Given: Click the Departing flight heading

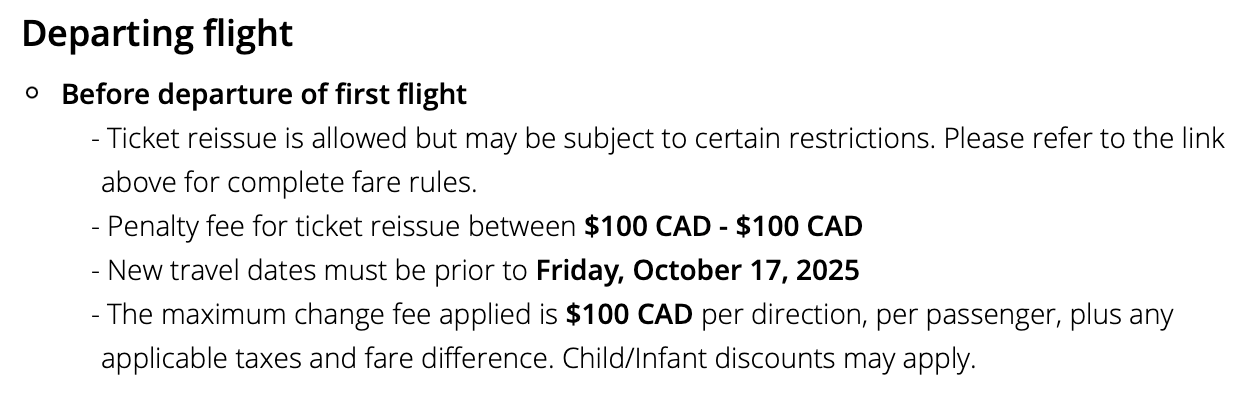Looking at the screenshot, I should (157, 35).
